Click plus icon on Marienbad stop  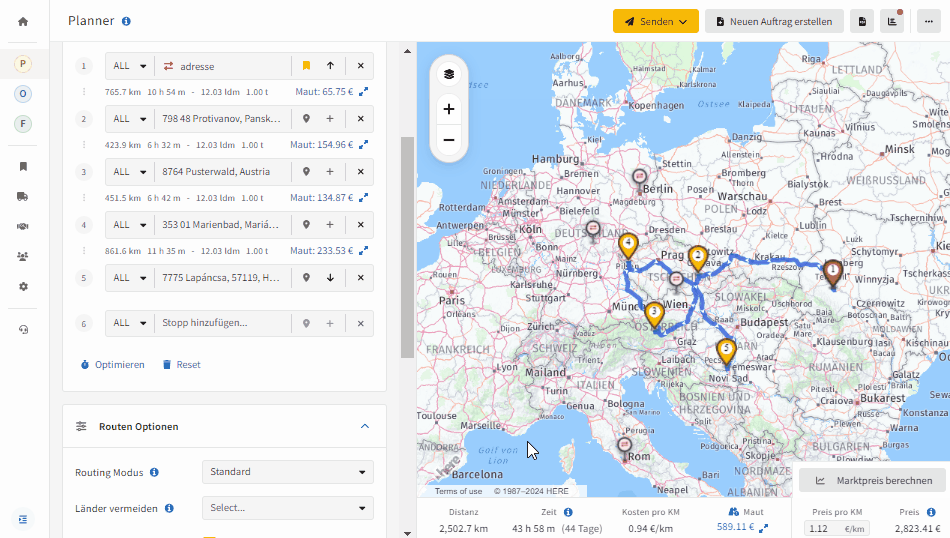coord(330,225)
